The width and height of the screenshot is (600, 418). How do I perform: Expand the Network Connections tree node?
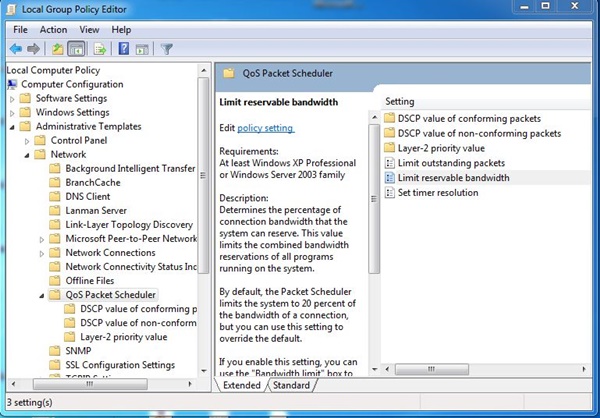[41, 253]
